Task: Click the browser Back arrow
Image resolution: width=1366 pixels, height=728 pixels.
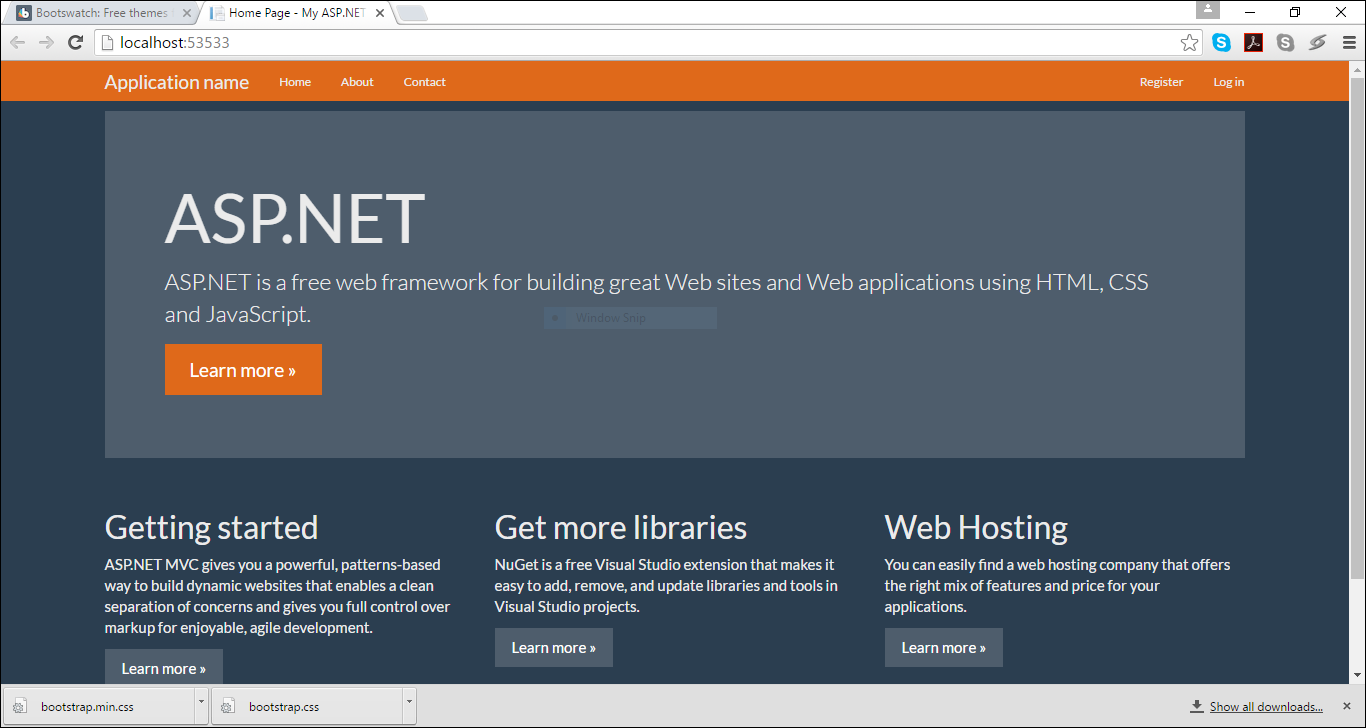Action: (17, 42)
